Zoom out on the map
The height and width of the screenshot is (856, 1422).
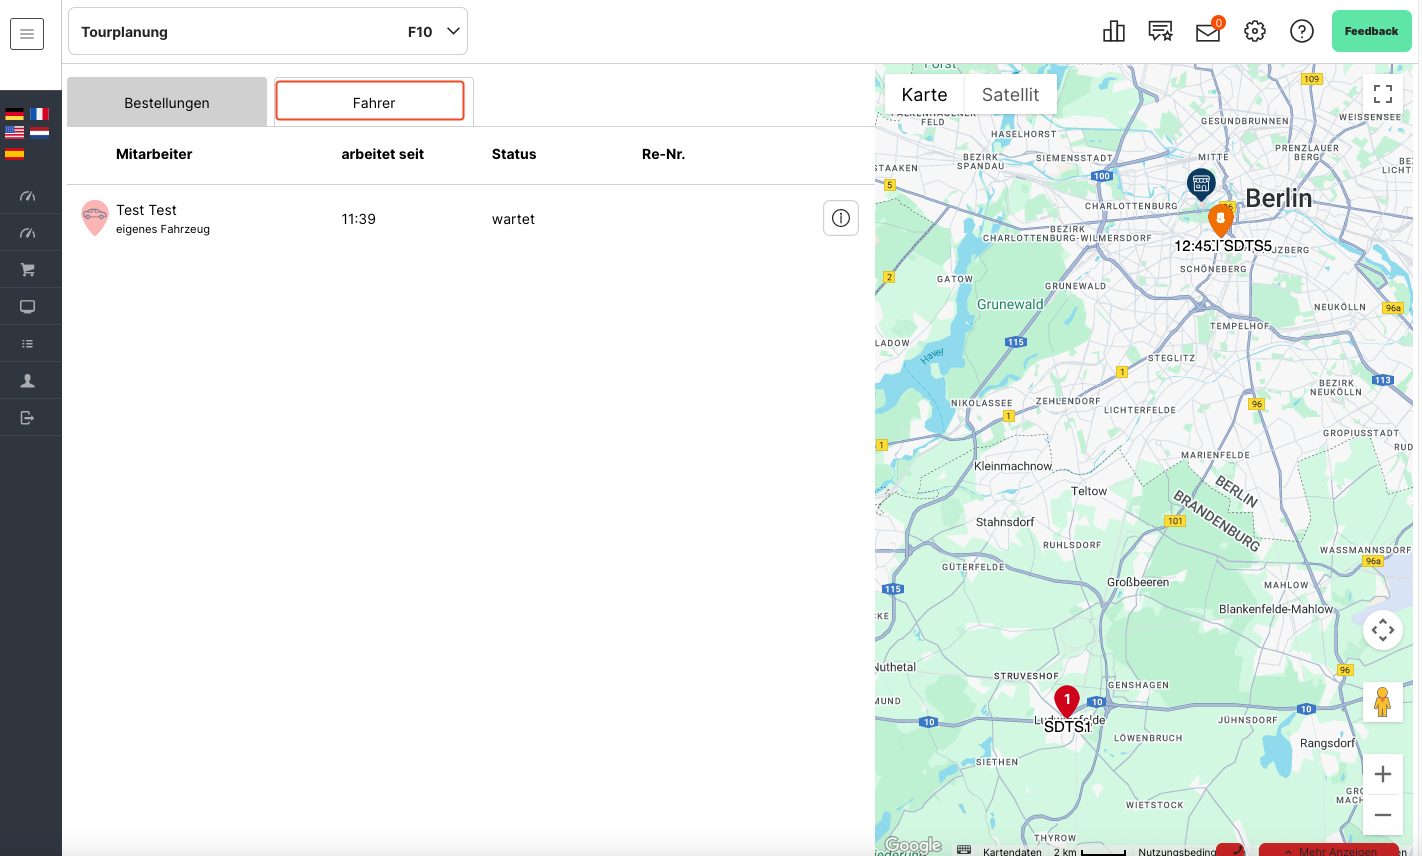pos(1383,815)
